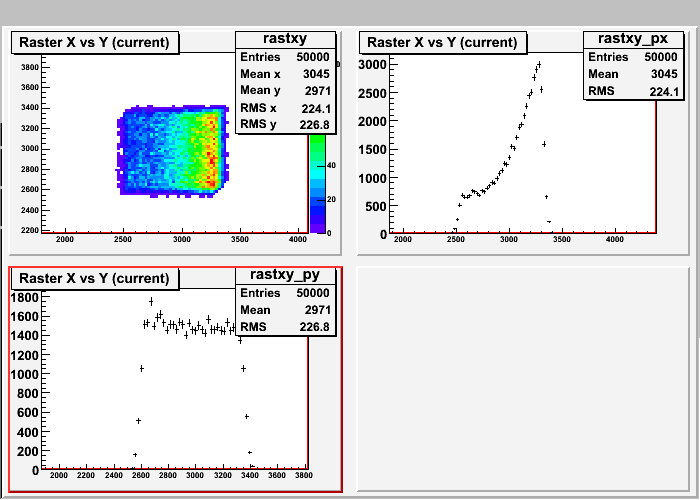The width and height of the screenshot is (700, 500).
Task: Click the red hot-spot region of the raster histogram
Action: click(x=212, y=152)
